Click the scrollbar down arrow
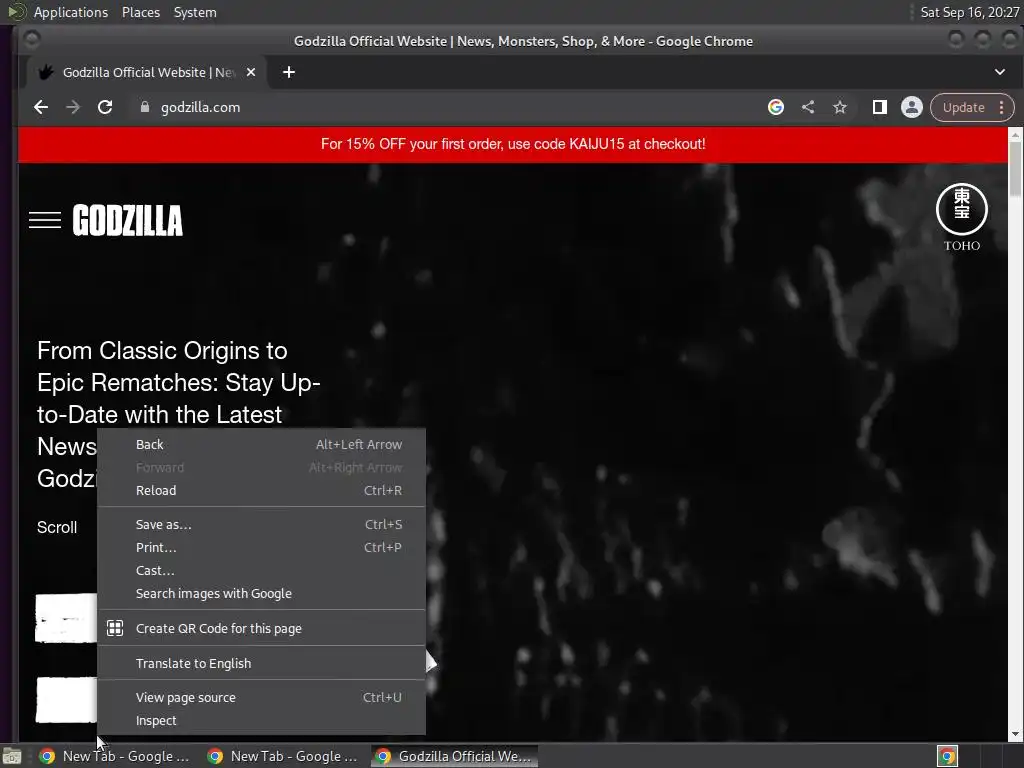 coord(1015,734)
